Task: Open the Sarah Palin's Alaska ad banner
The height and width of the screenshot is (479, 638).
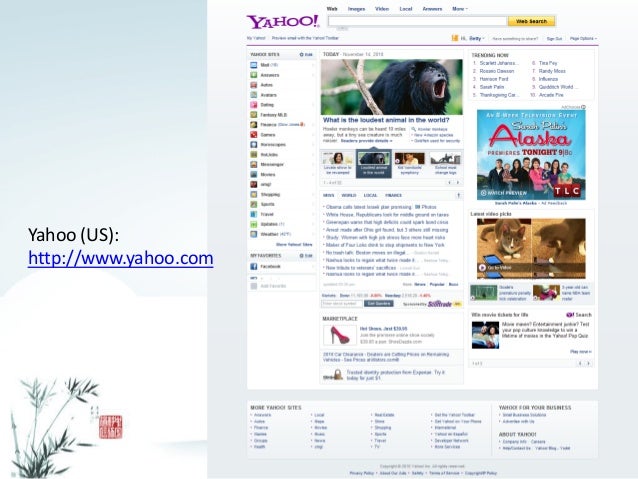Action: (531, 155)
